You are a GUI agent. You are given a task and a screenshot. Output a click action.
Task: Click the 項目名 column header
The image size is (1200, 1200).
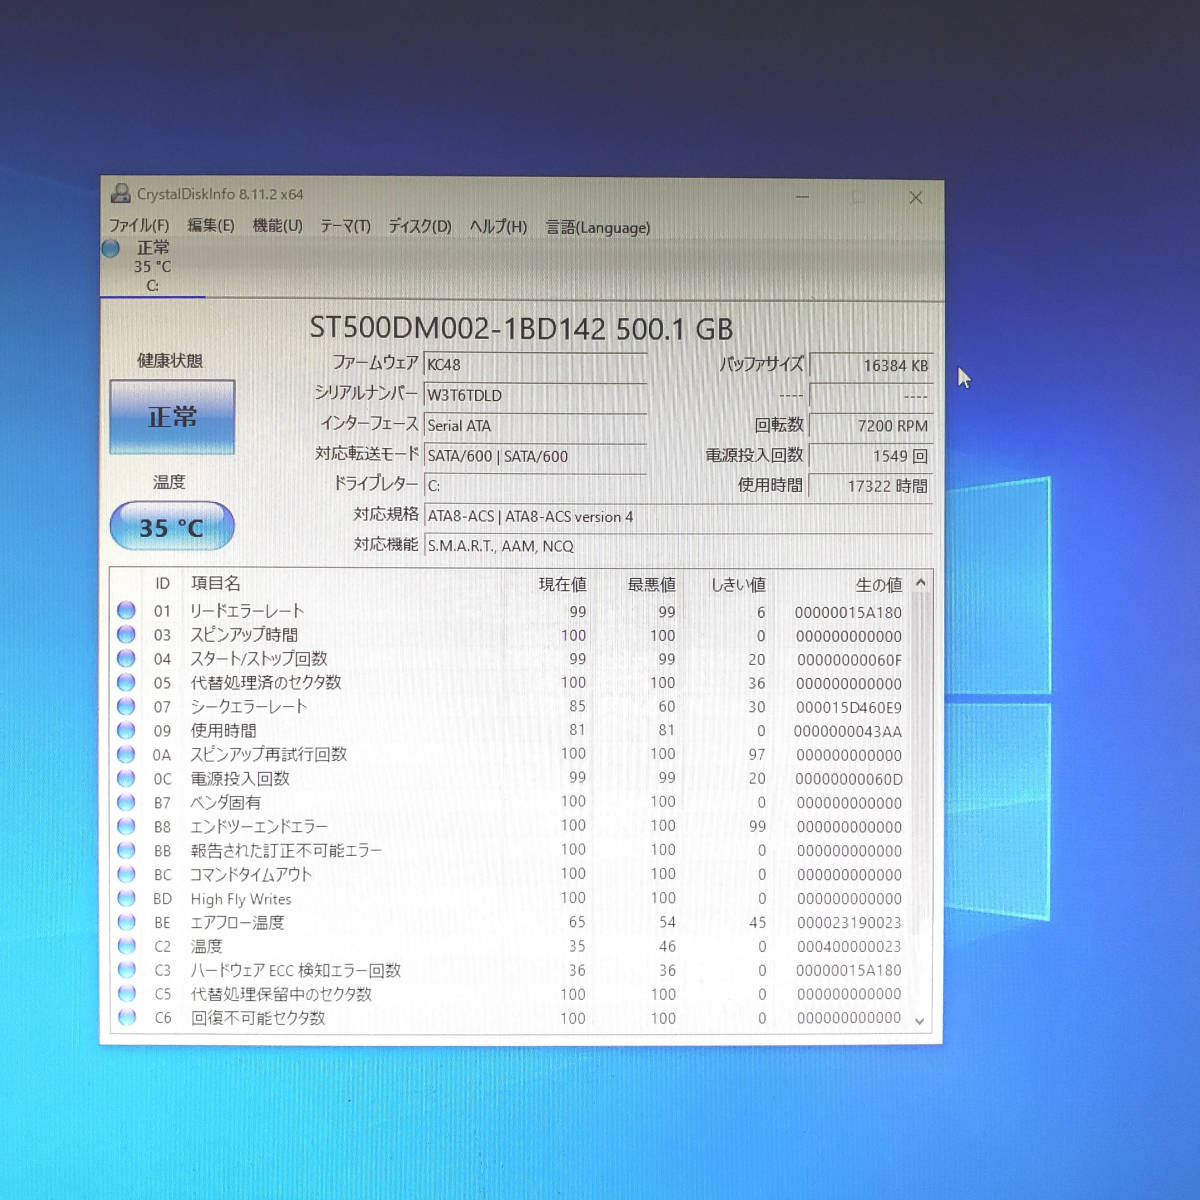[216, 583]
